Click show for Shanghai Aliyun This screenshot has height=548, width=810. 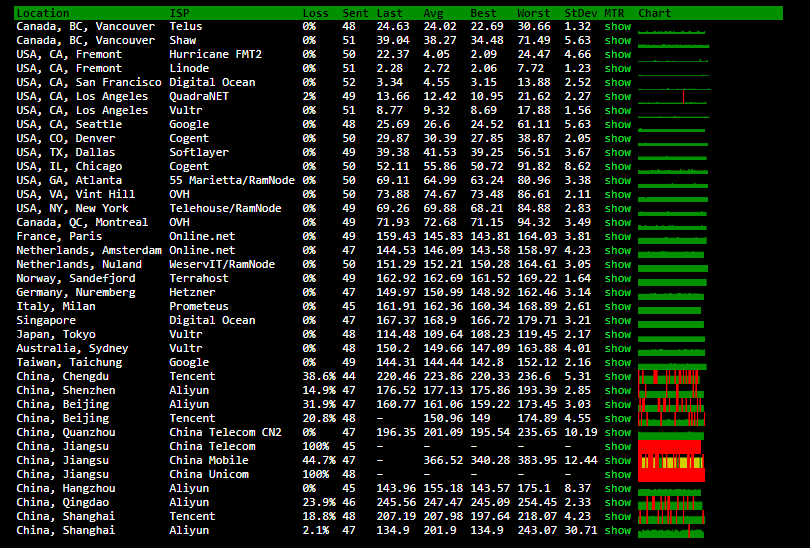click(618, 530)
